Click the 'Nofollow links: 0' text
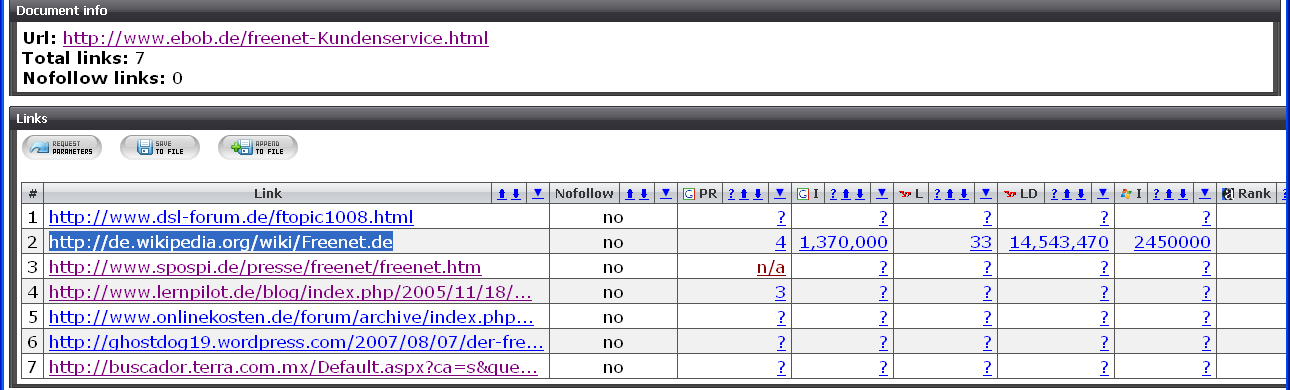Image resolution: width=1290 pixels, height=390 pixels. pyautogui.click(x=102, y=77)
